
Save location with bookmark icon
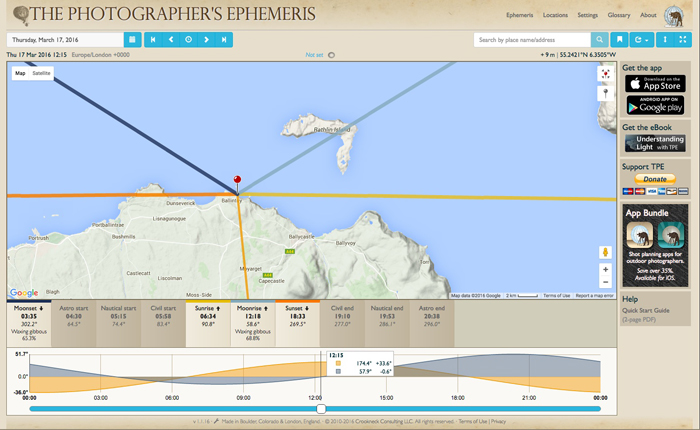pos(620,40)
